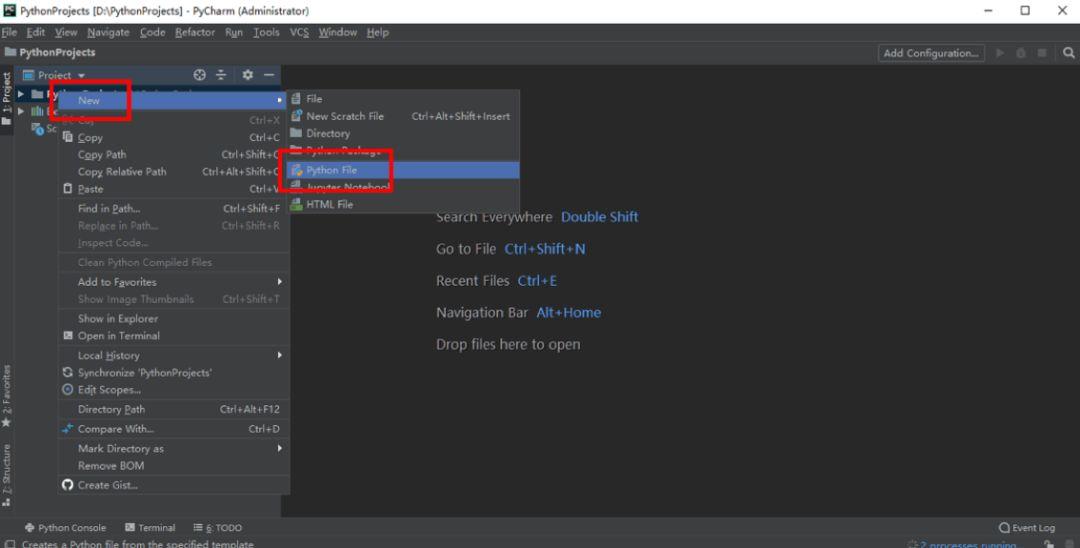Choose Find in Path... menu entry
Image resolution: width=1080 pixels, height=548 pixels.
pos(174,208)
